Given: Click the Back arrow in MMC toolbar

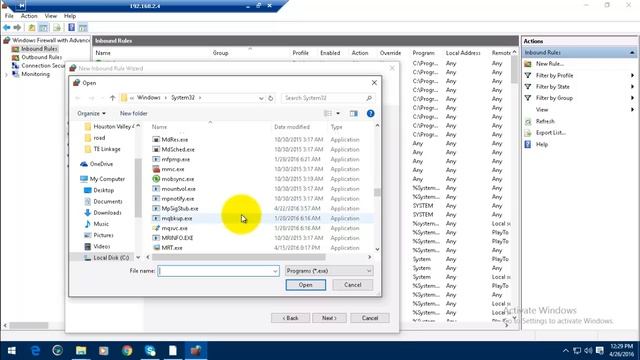Looking at the screenshot, I should 7,27.
